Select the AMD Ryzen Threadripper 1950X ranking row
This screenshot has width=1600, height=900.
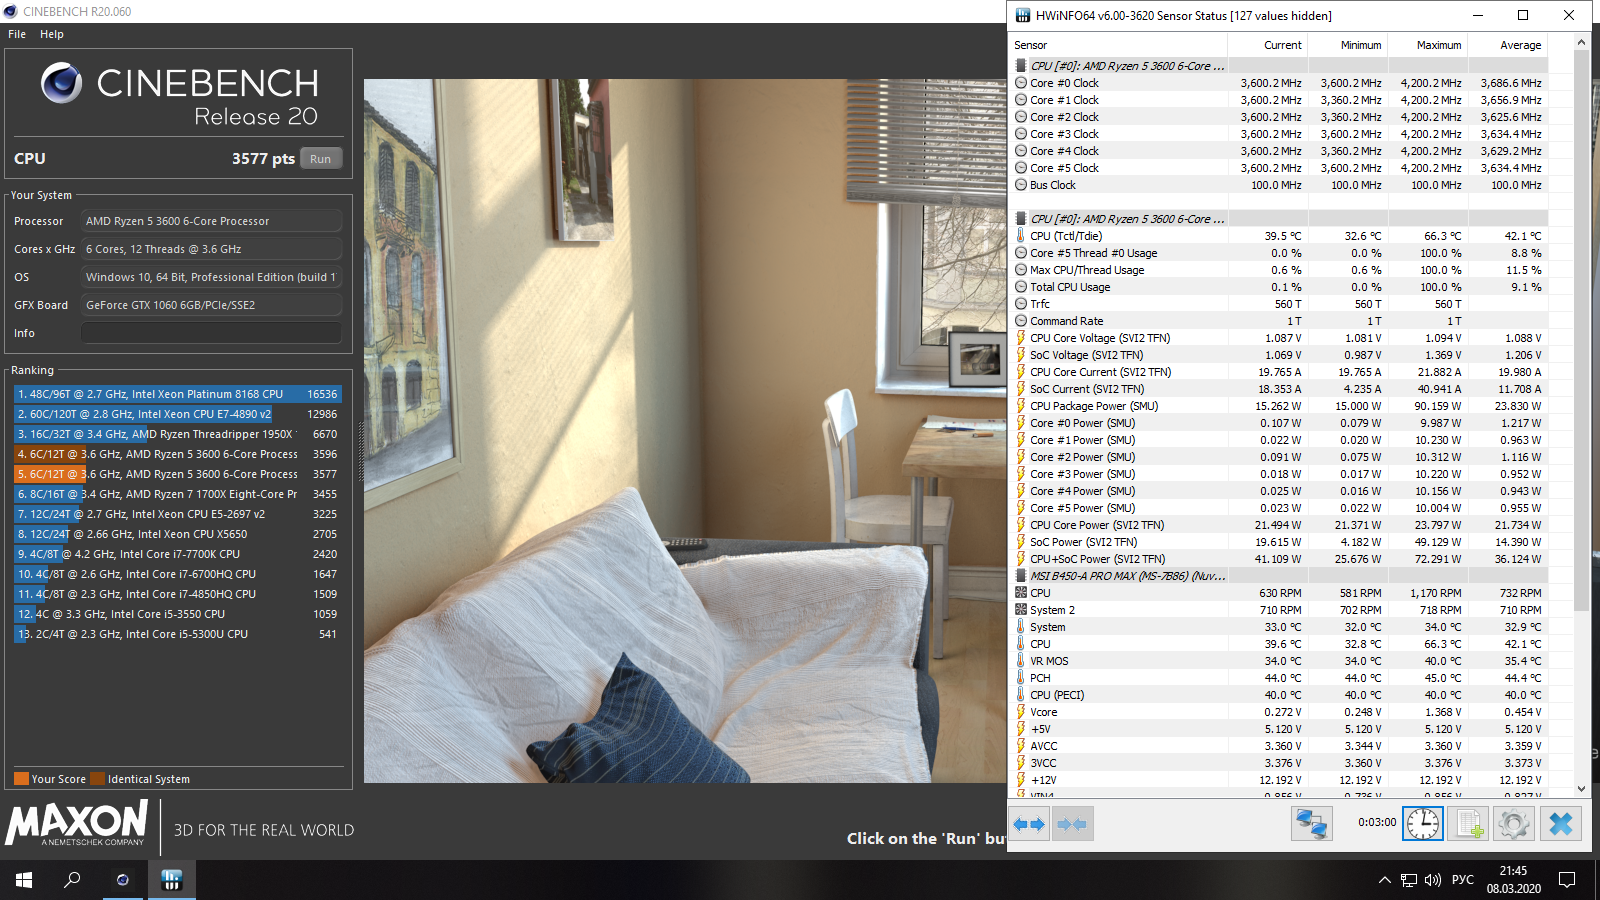tap(177, 434)
